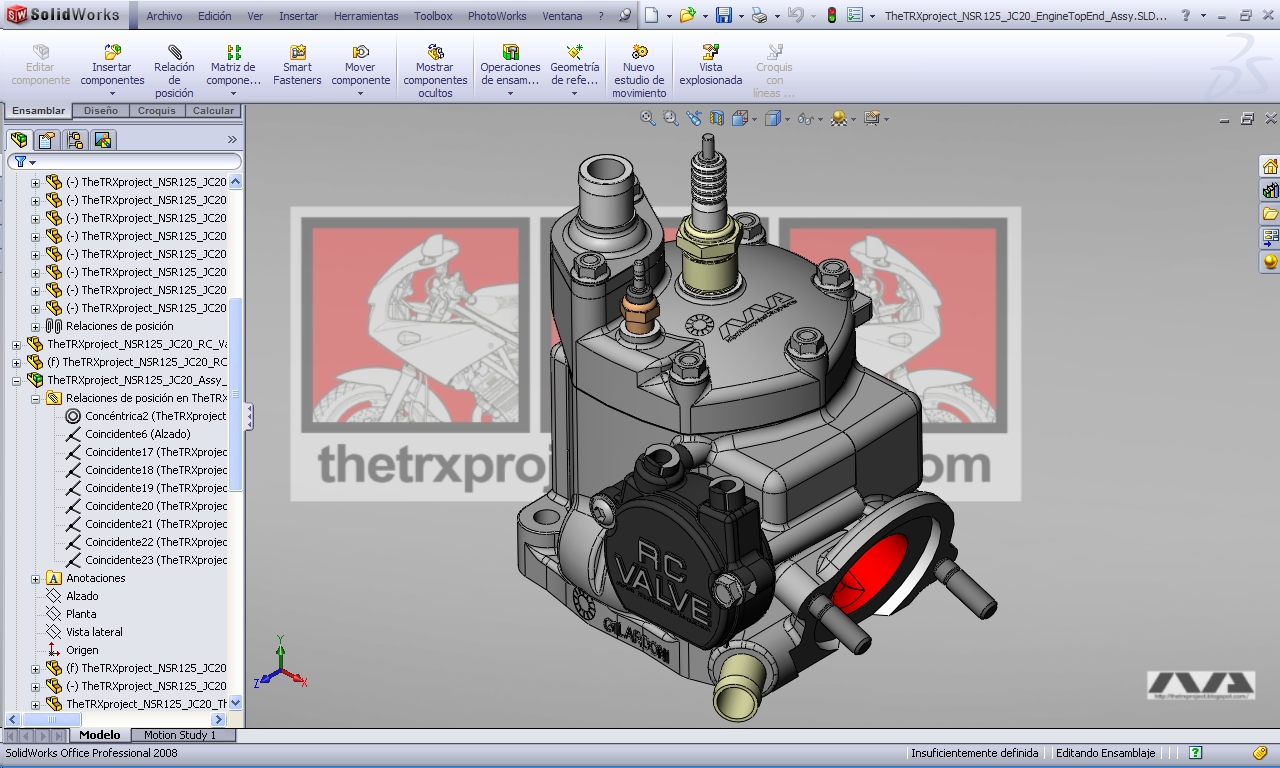
Task: Click the status bar help question icon
Action: (1195, 753)
